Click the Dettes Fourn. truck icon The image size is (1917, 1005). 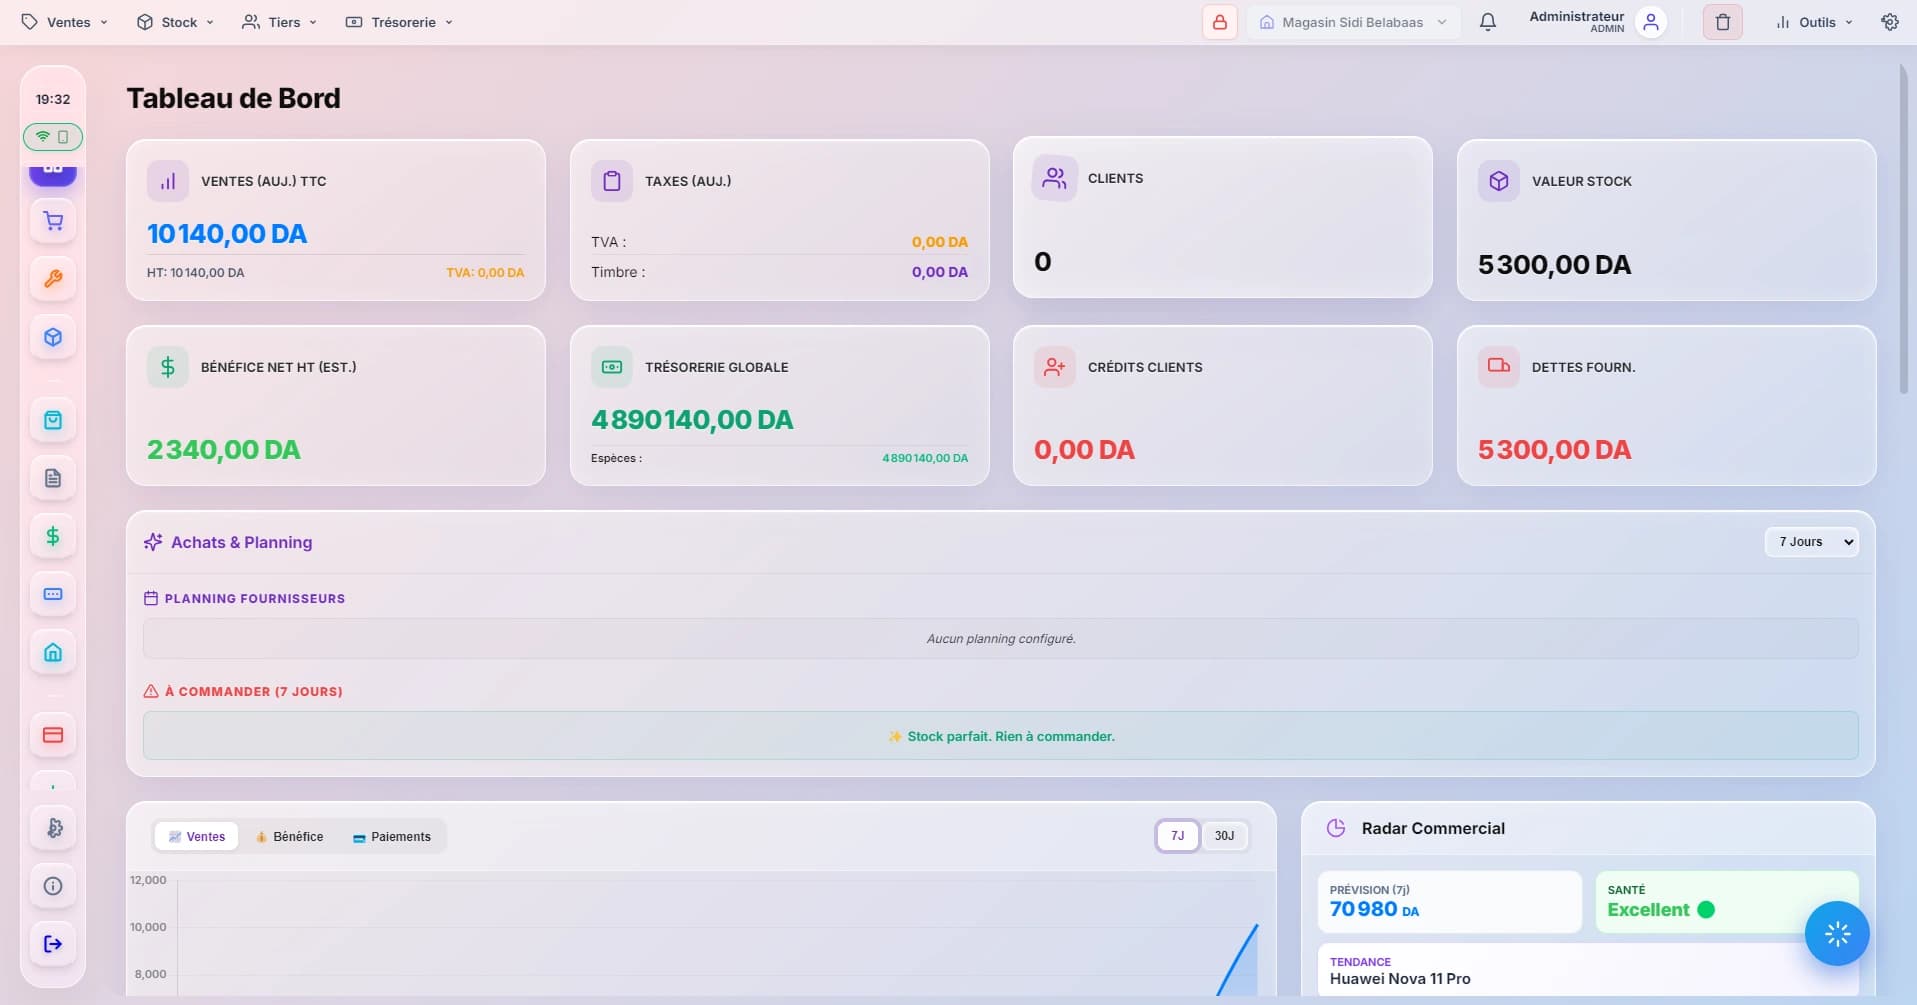point(1499,367)
